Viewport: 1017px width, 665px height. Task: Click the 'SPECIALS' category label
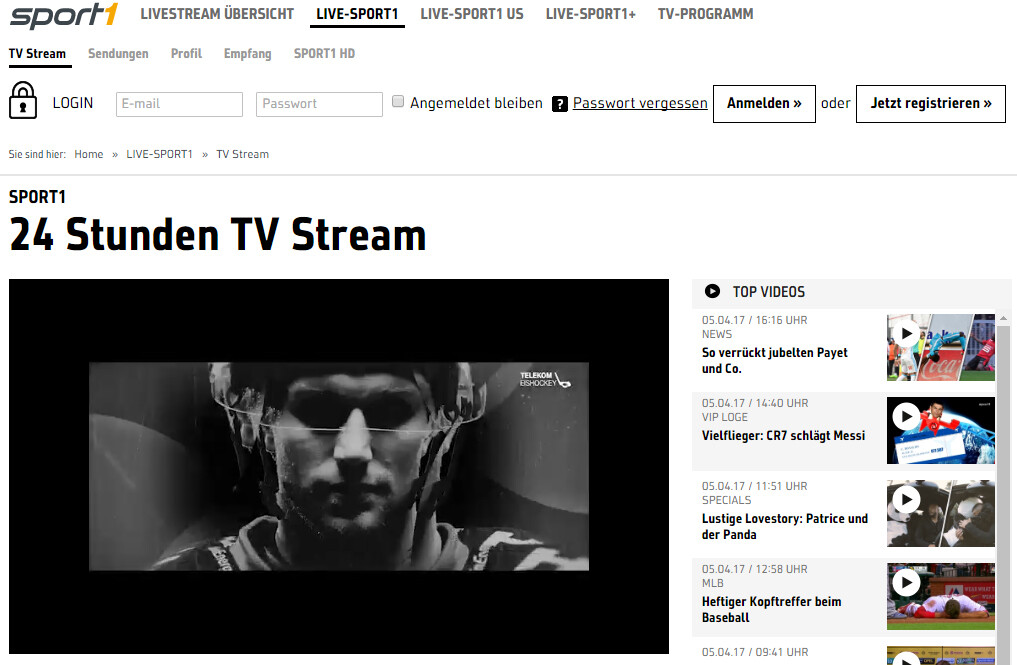point(726,501)
